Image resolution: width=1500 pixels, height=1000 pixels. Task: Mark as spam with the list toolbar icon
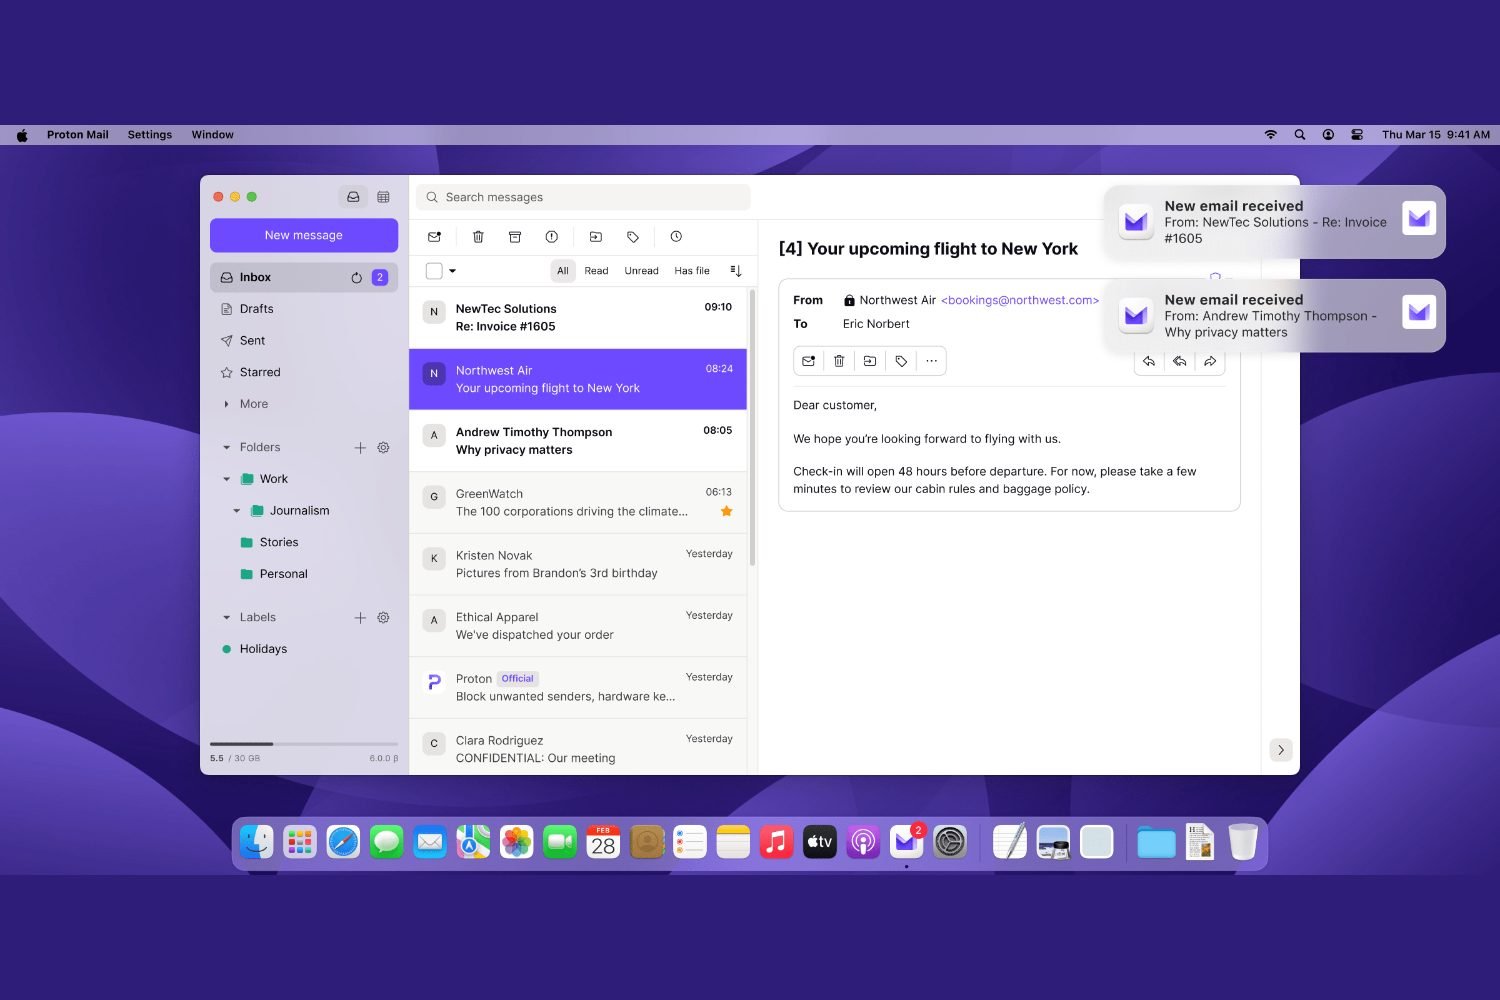[x=551, y=237]
